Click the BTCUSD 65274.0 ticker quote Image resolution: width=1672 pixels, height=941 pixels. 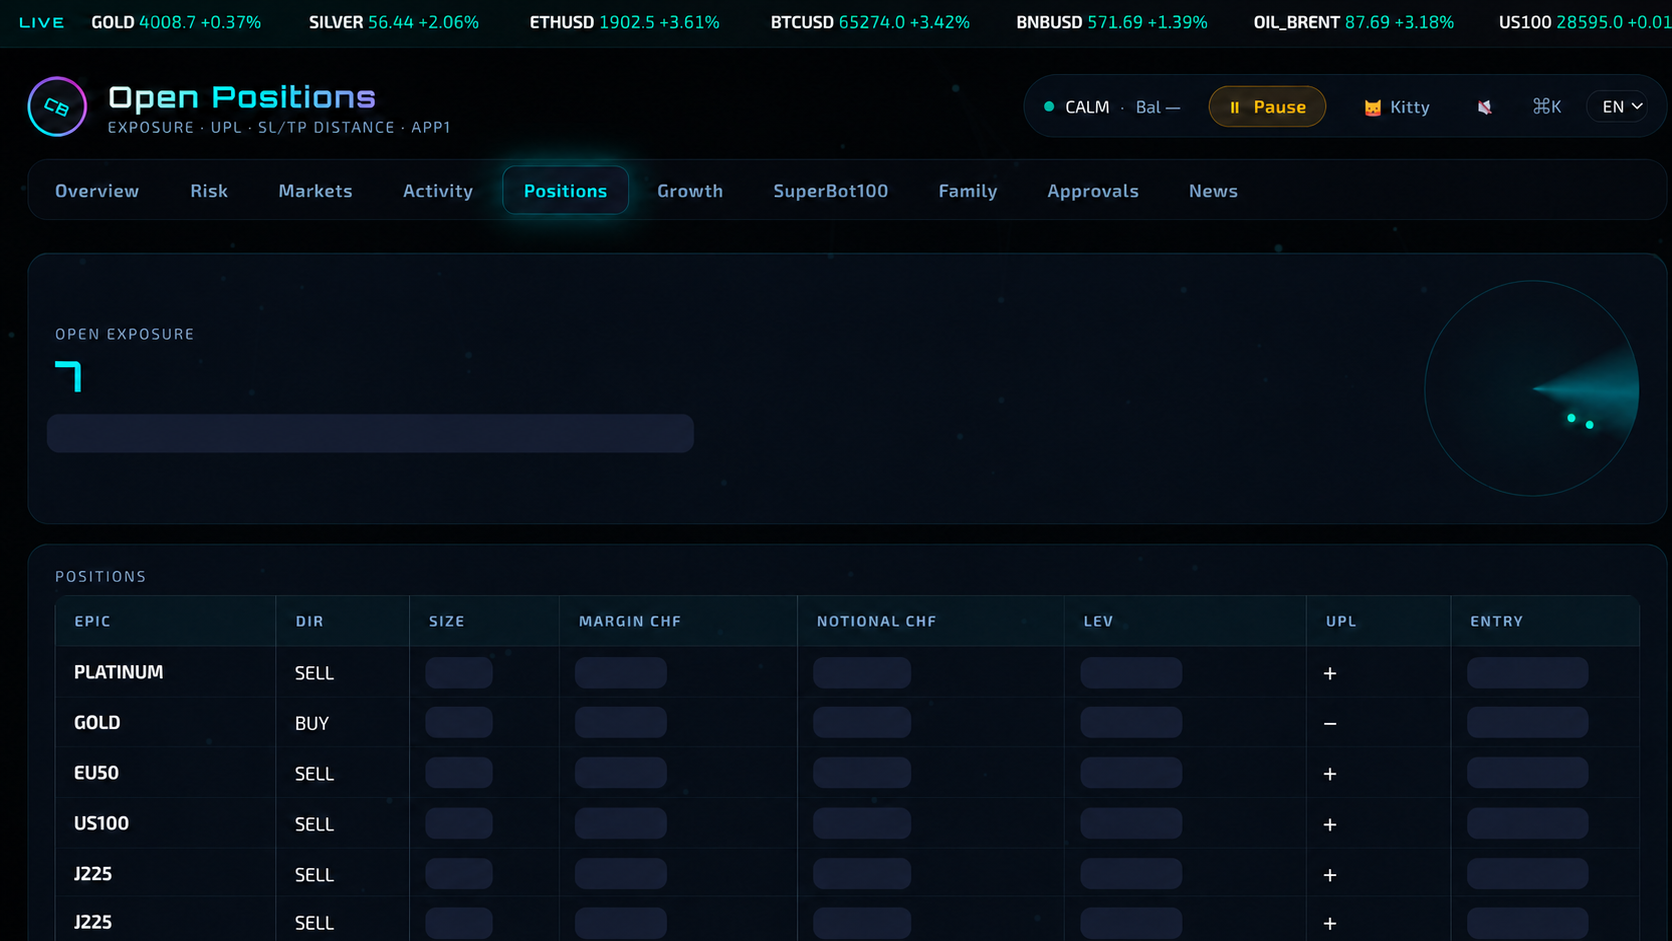point(870,22)
